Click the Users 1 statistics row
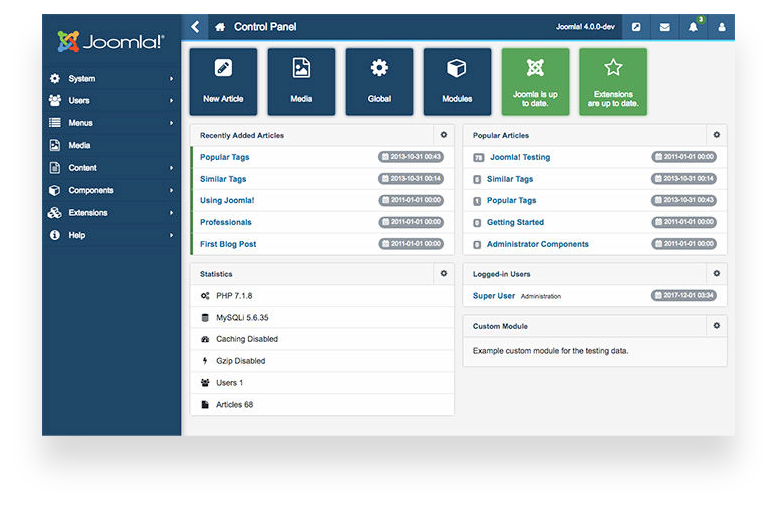777x506 pixels. (322, 383)
